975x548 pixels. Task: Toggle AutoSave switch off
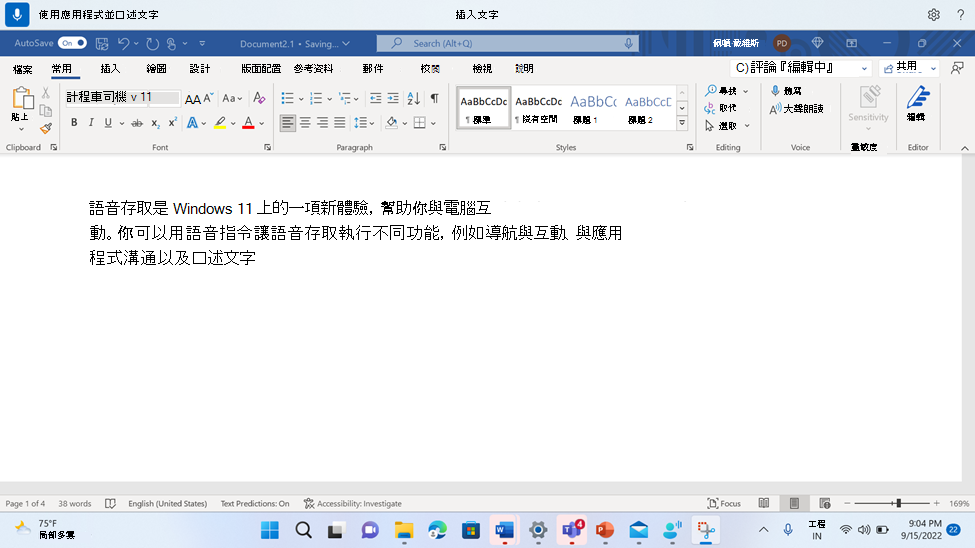[72, 43]
